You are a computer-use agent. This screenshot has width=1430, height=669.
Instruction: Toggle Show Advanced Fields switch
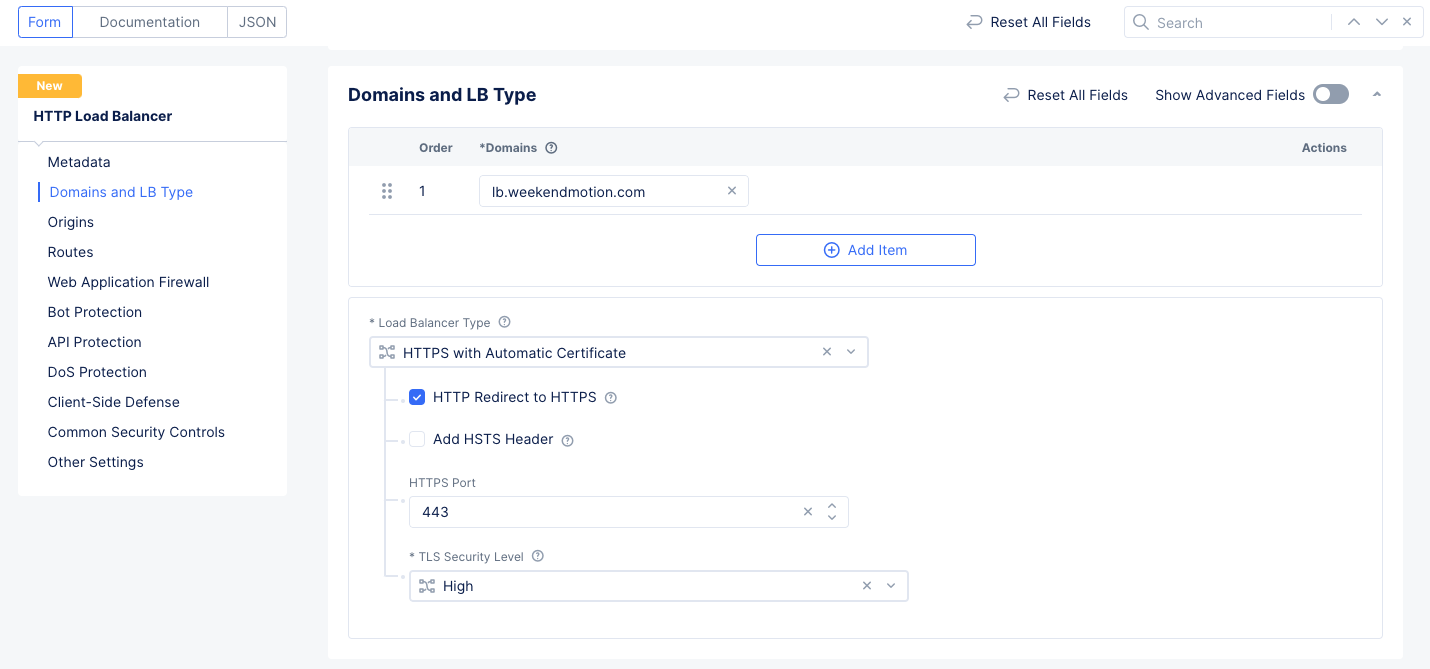click(1330, 95)
